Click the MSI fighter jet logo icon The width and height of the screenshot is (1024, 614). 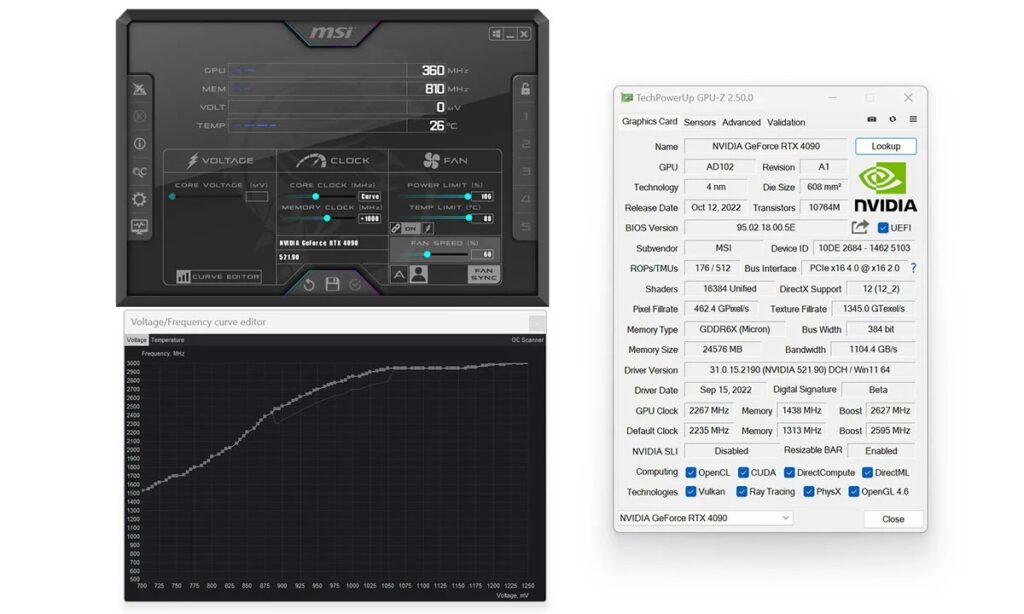click(x=139, y=89)
